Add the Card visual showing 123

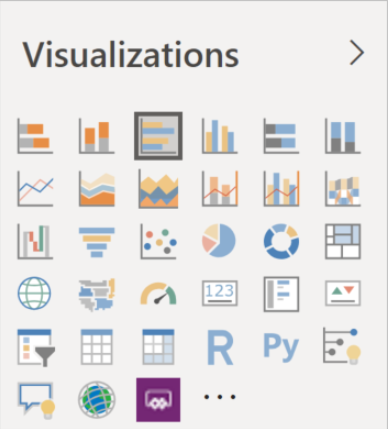coord(220,293)
